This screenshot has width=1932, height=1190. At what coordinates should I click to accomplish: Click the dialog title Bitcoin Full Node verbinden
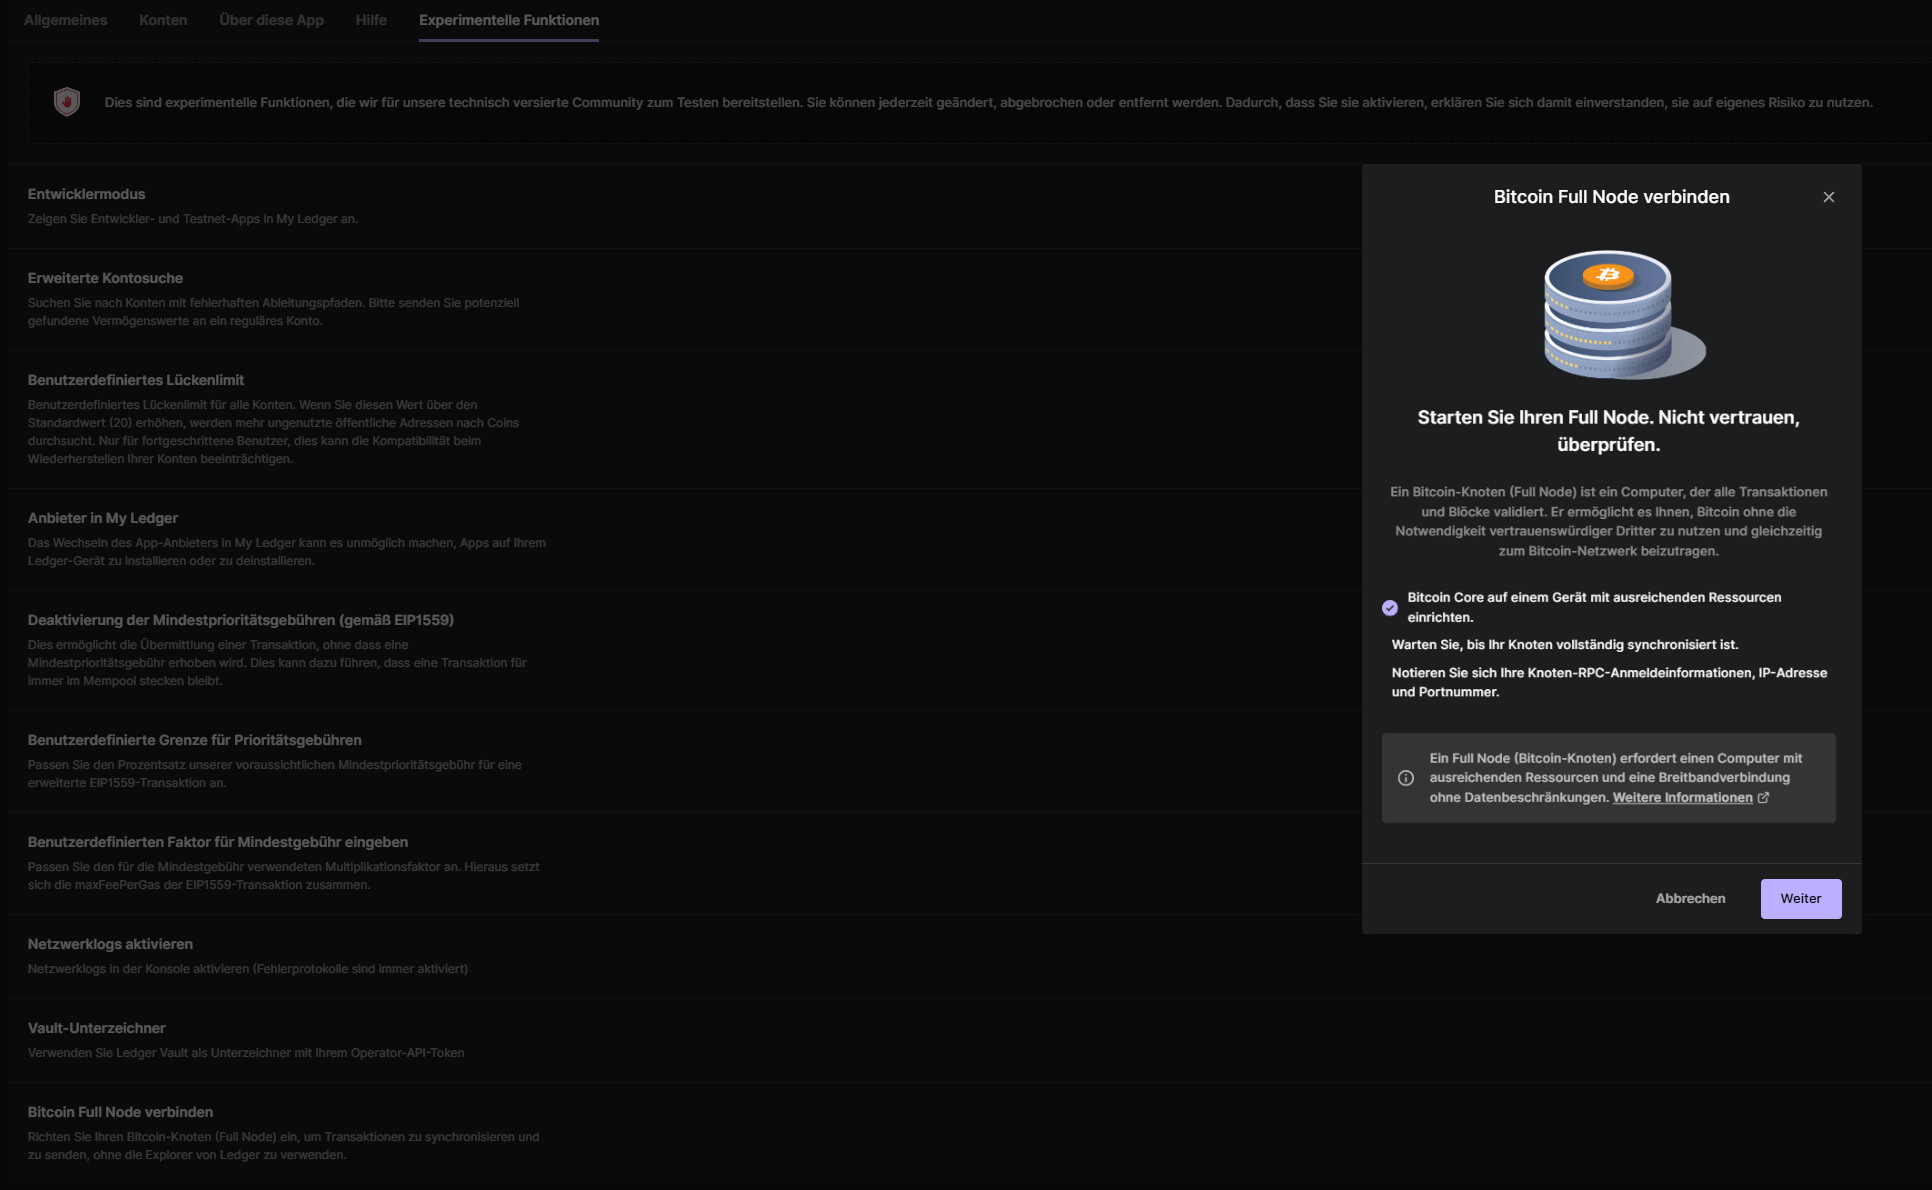(1611, 197)
